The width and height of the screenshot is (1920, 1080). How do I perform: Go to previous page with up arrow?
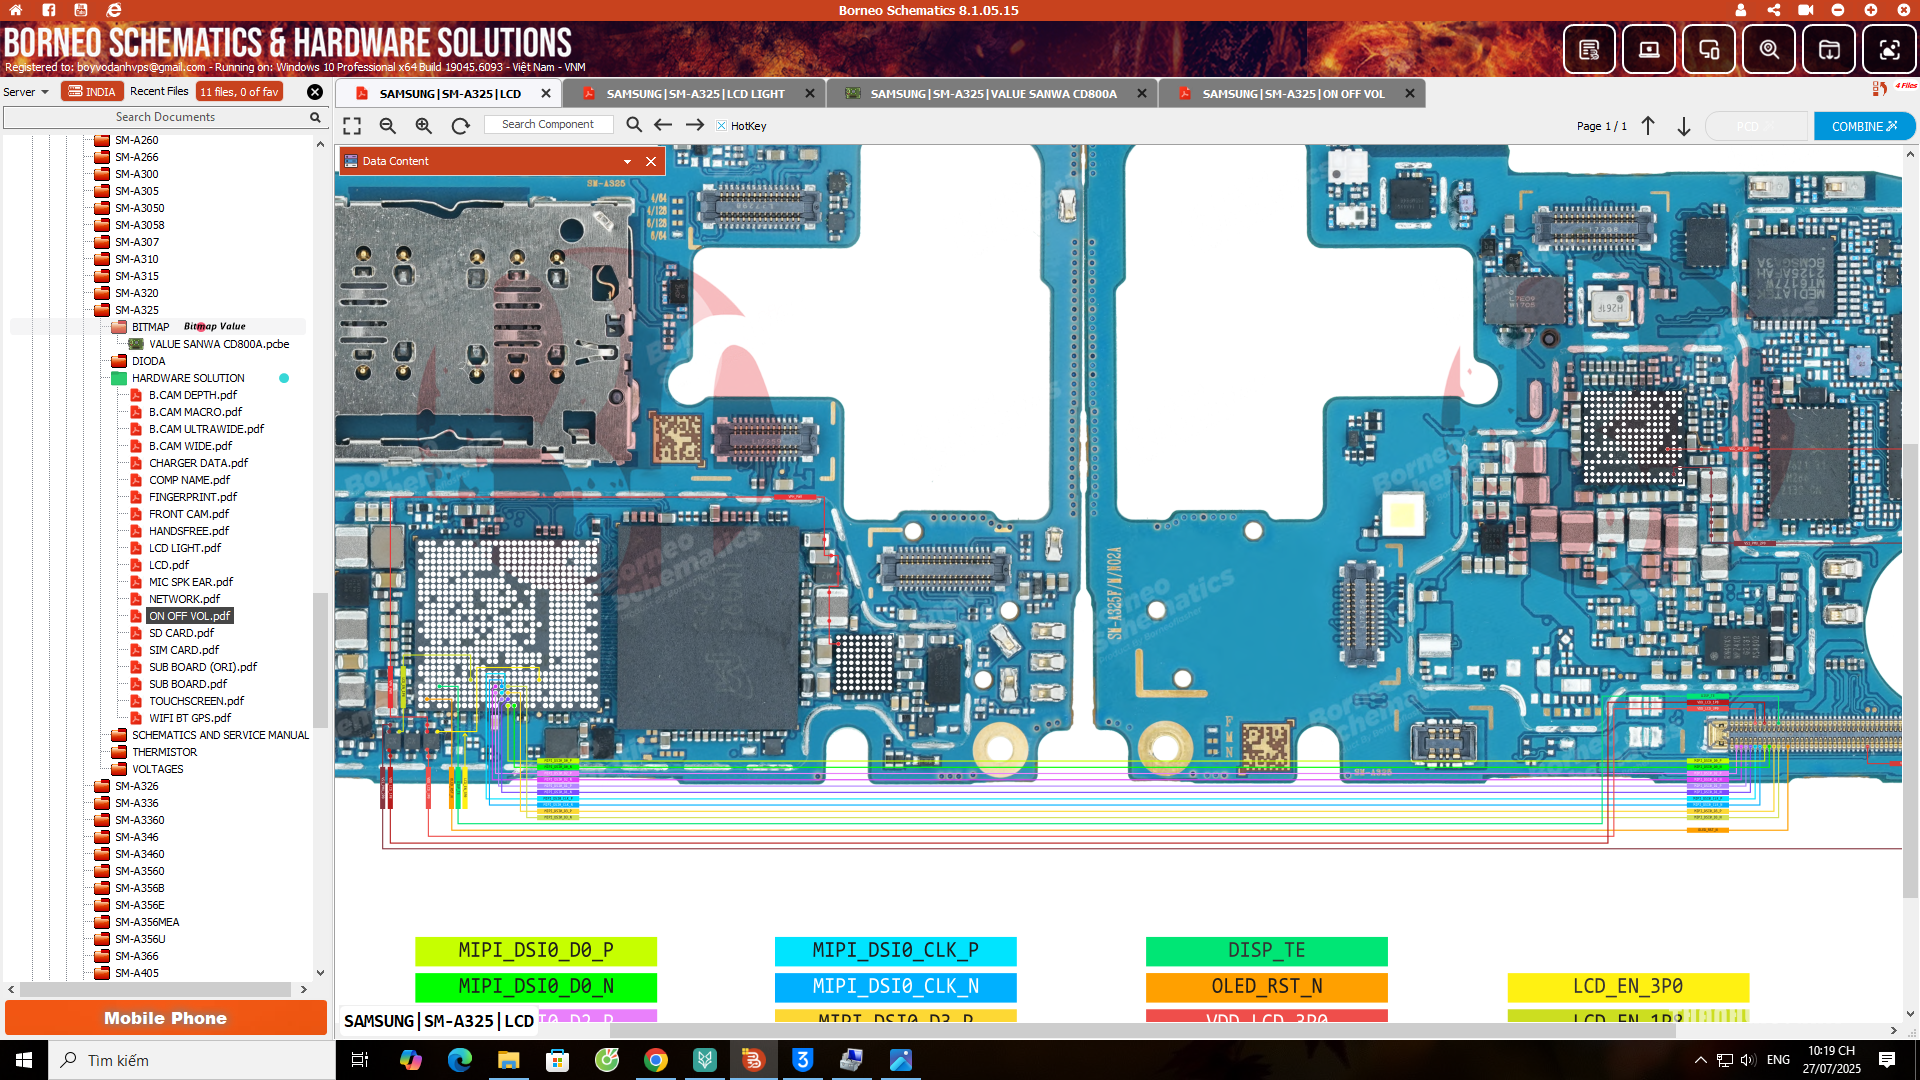coord(1648,126)
